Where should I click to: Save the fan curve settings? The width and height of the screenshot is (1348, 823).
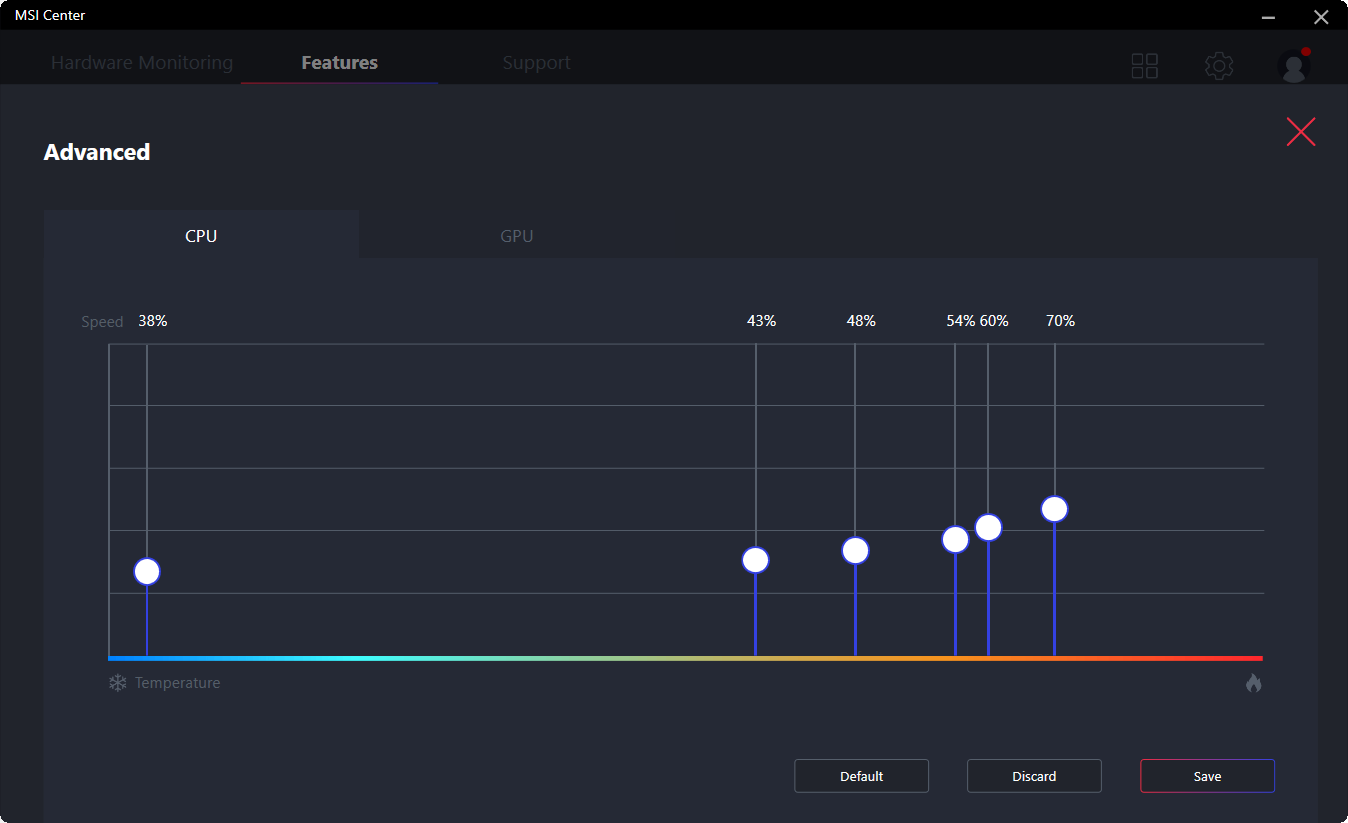[x=1207, y=776]
